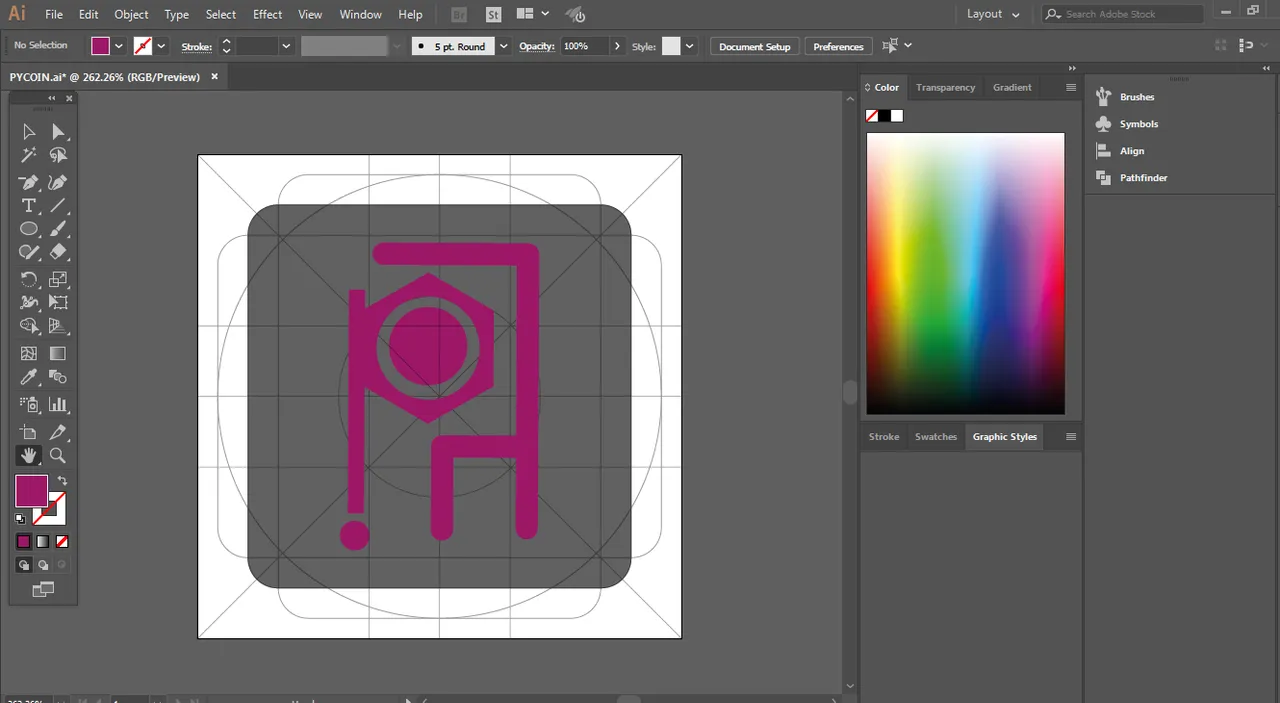Image resolution: width=1280 pixels, height=703 pixels.
Task: Open the Layout workspace switcher
Action: tap(992, 14)
